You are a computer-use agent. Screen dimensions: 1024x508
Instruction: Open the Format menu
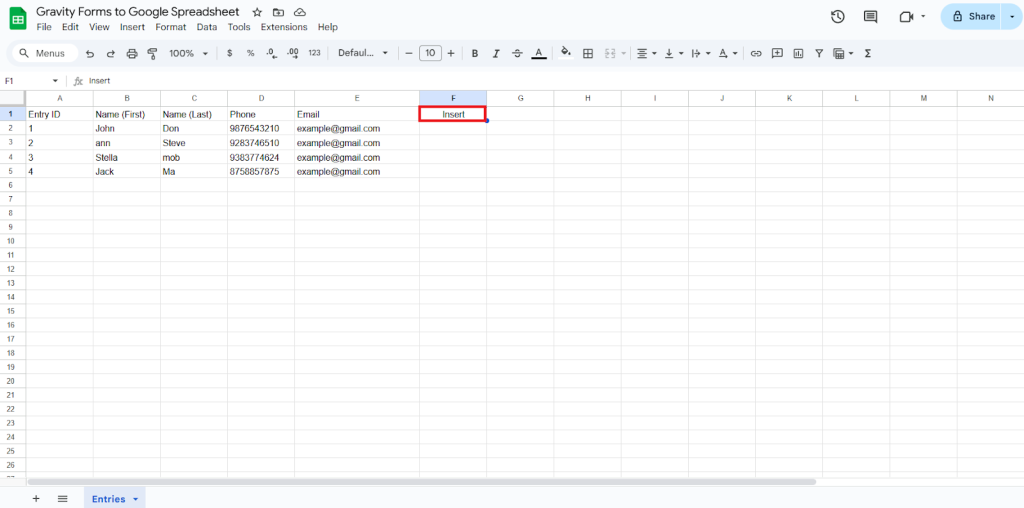tap(170, 27)
